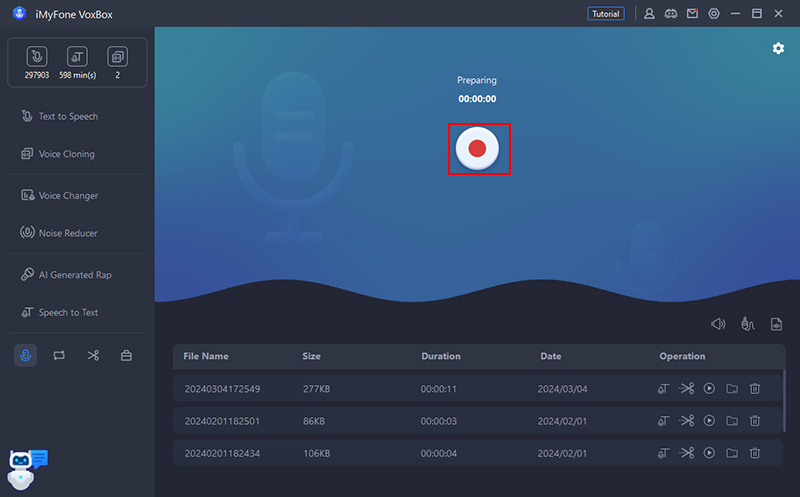Click the 2024/03/04 date cell

coord(562,389)
